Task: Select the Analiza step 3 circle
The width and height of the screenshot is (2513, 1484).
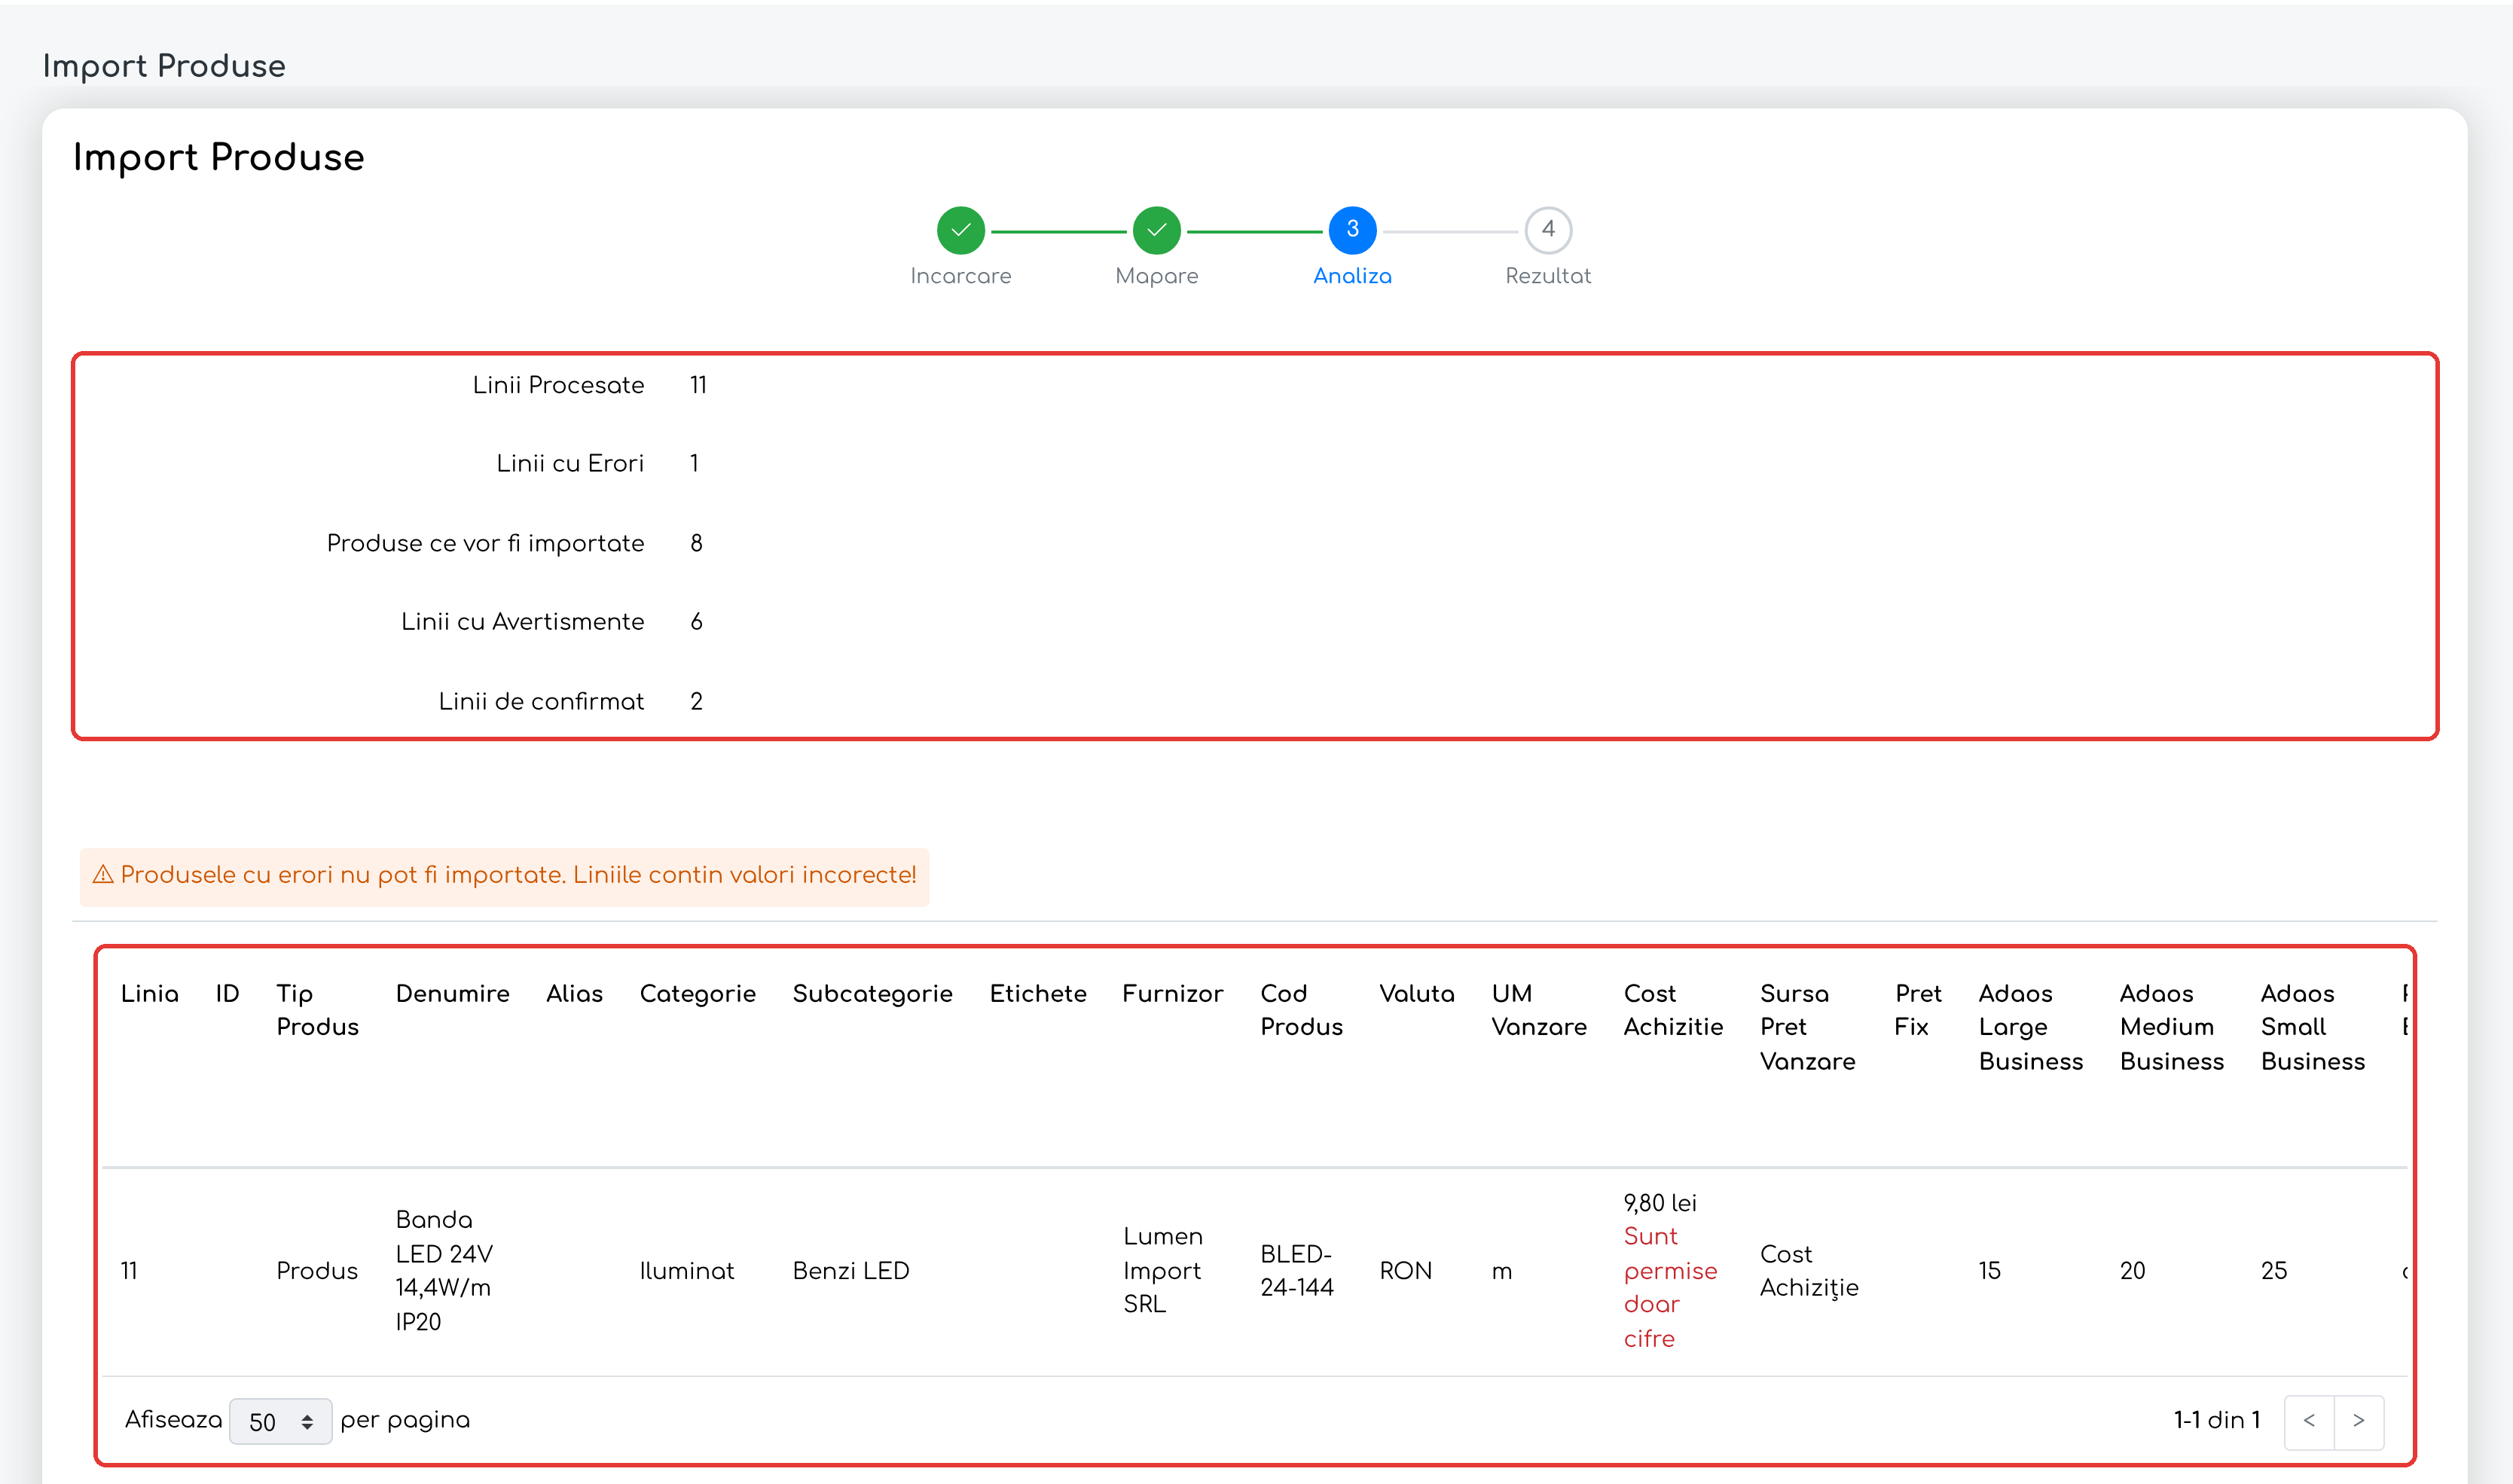Action: [1352, 230]
